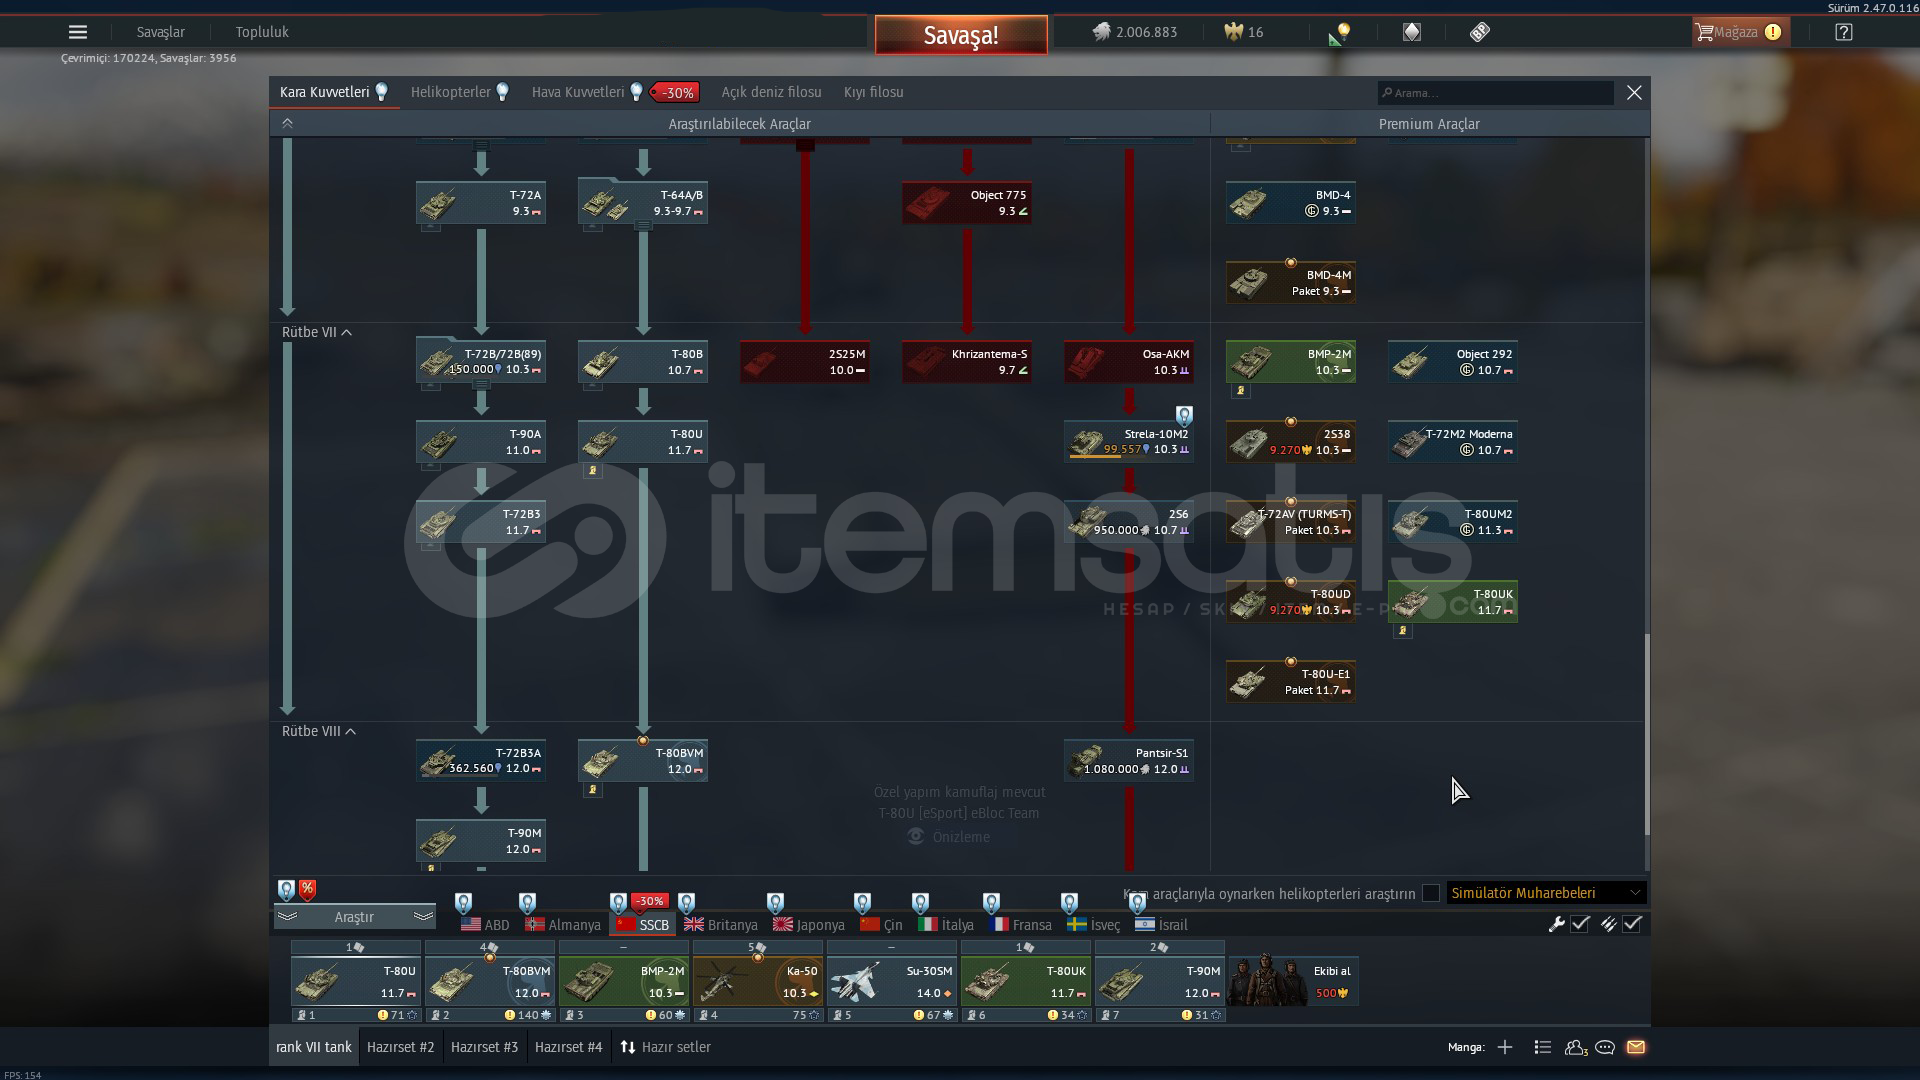Select the Su-30SM crew slot
1920x1080 pixels.
891,981
